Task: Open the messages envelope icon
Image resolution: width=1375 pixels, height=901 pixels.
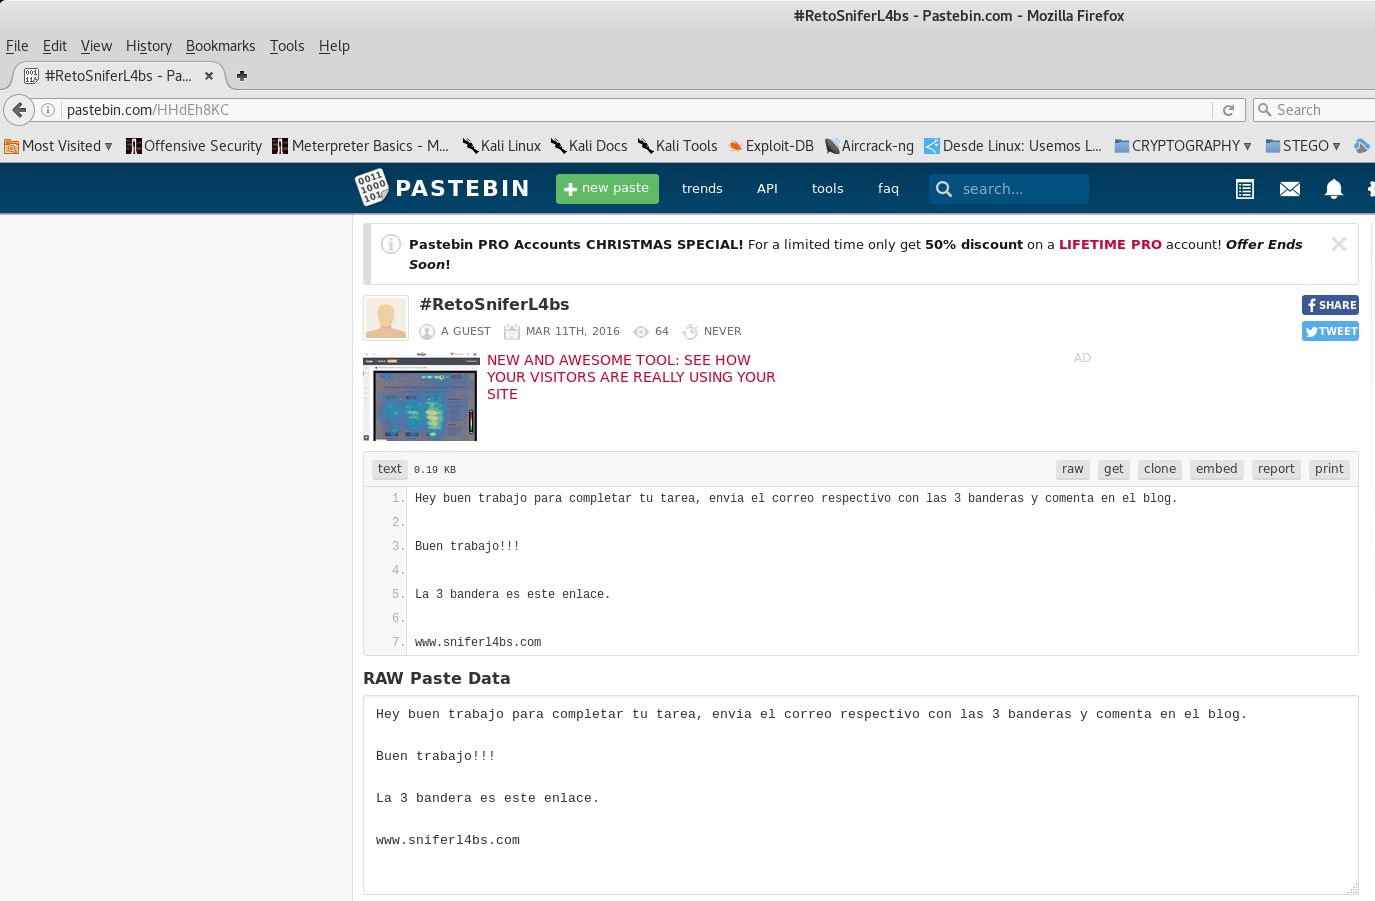Action: [x=1290, y=189]
